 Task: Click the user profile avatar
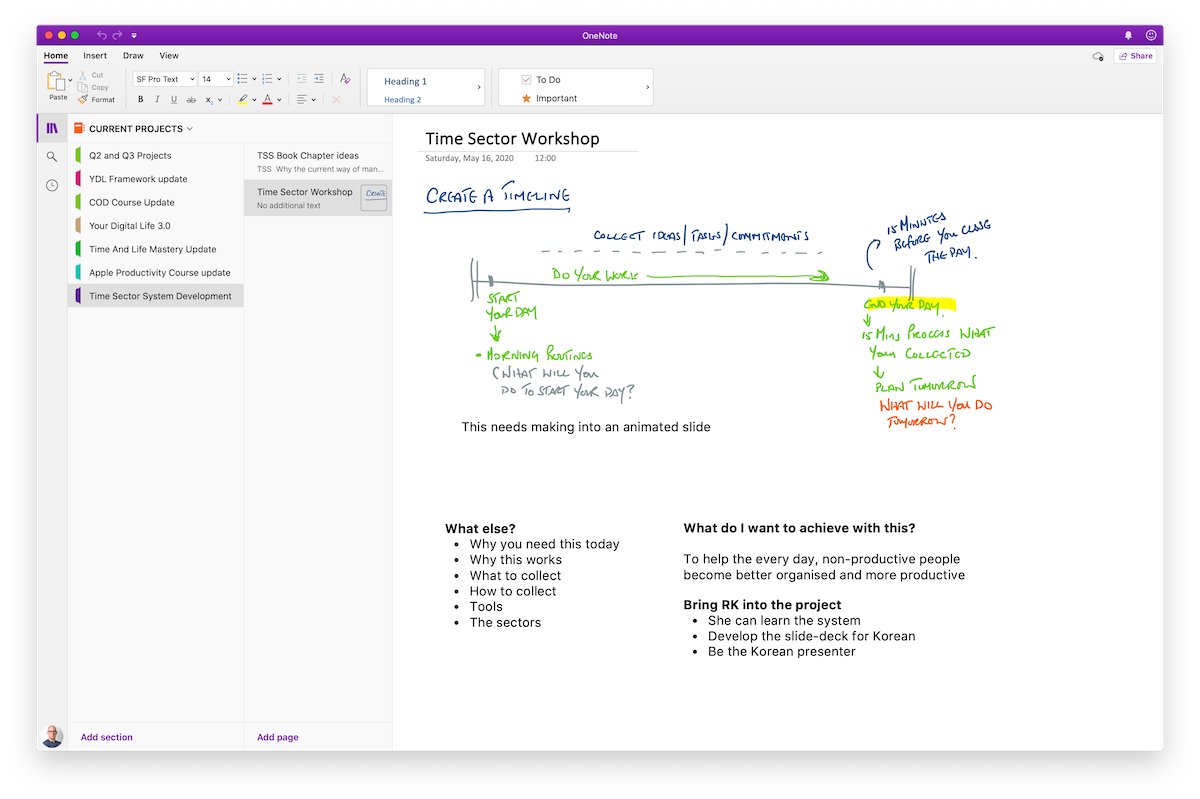pyautogui.click(x=52, y=737)
